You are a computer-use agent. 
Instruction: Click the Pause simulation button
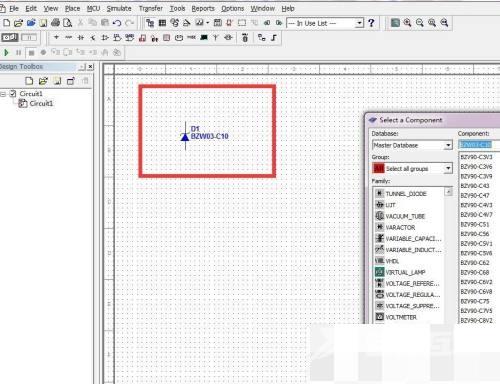18,52
